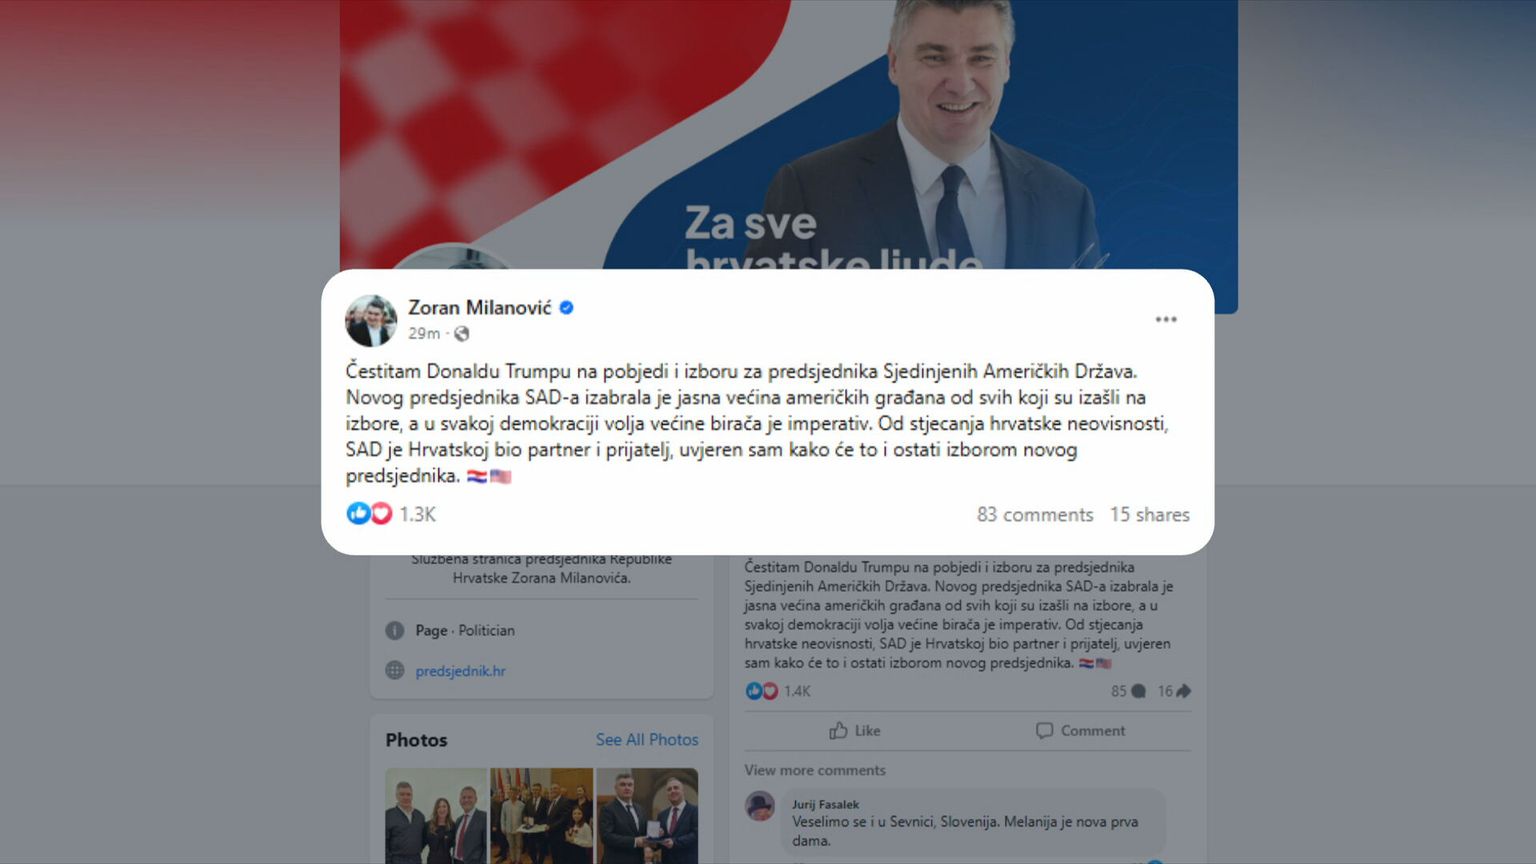Open the 83 comments count

(x=1035, y=514)
